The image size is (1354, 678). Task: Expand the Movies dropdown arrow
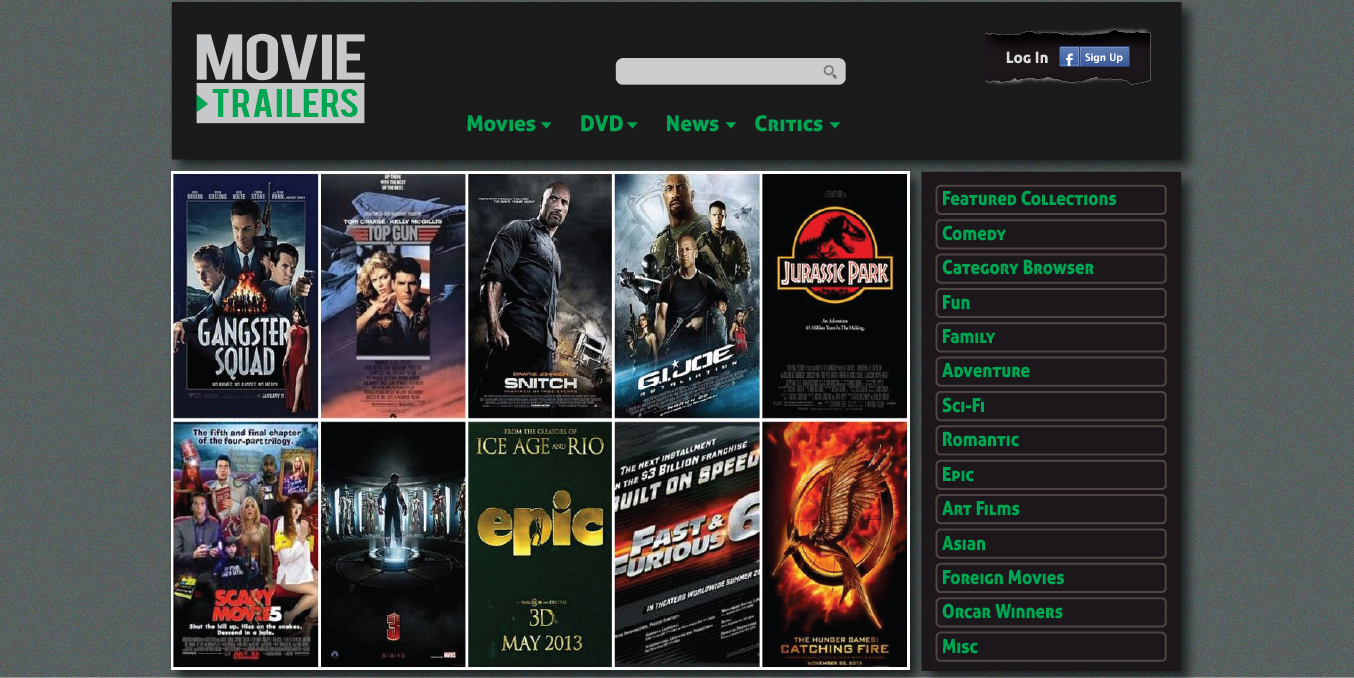point(546,125)
